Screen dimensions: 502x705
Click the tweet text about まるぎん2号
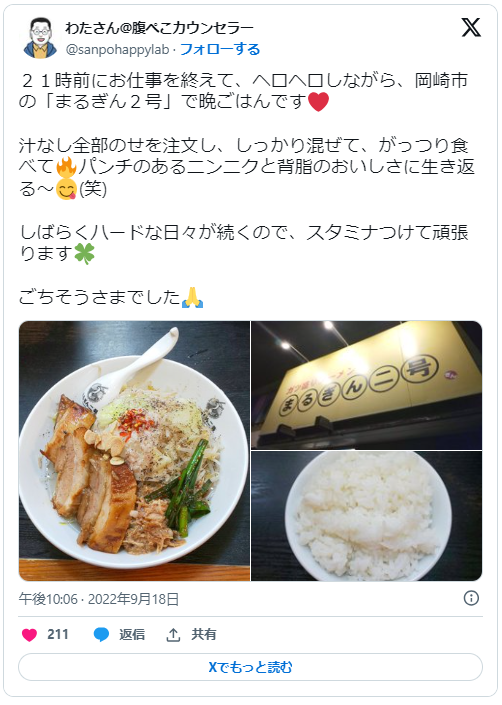click(245, 91)
